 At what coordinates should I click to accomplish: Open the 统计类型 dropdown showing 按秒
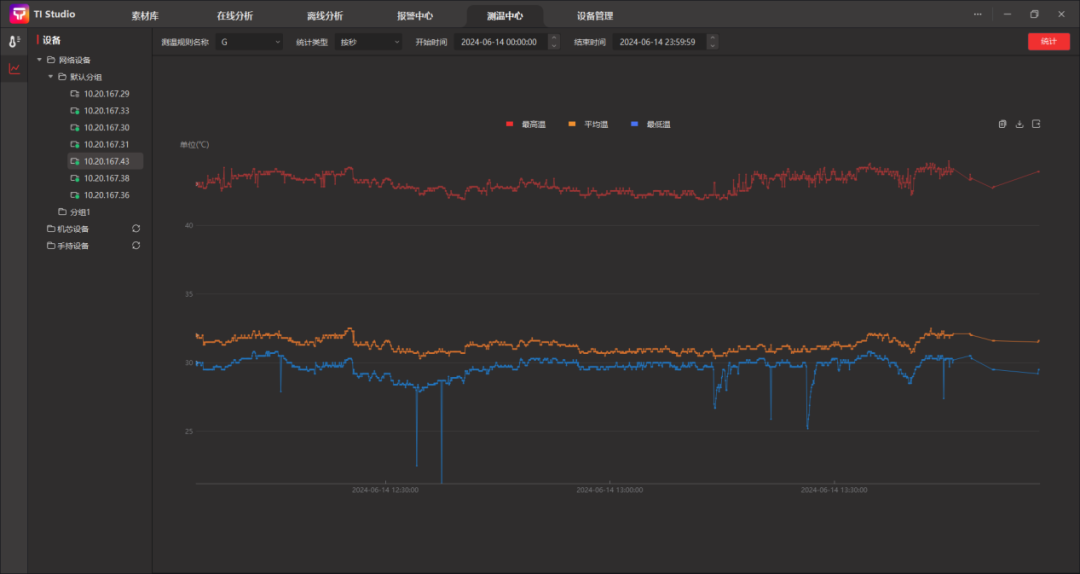click(x=368, y=42)
